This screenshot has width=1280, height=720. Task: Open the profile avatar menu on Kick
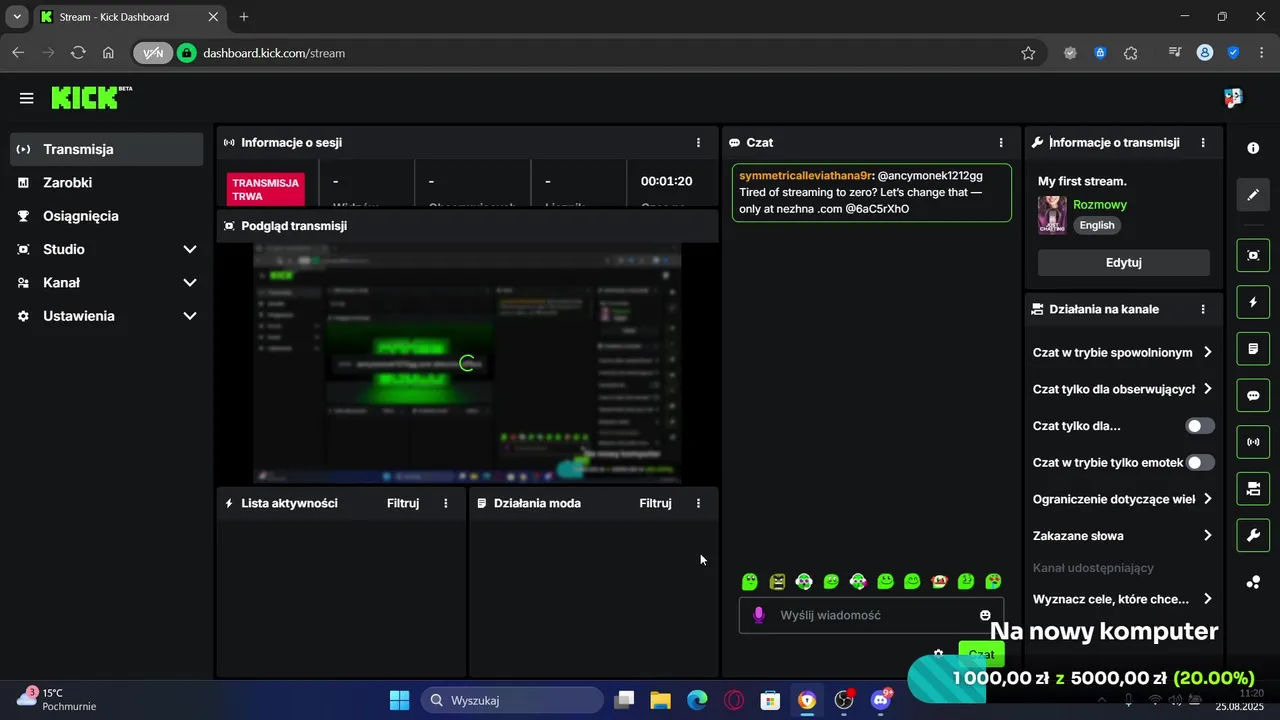1233,98
